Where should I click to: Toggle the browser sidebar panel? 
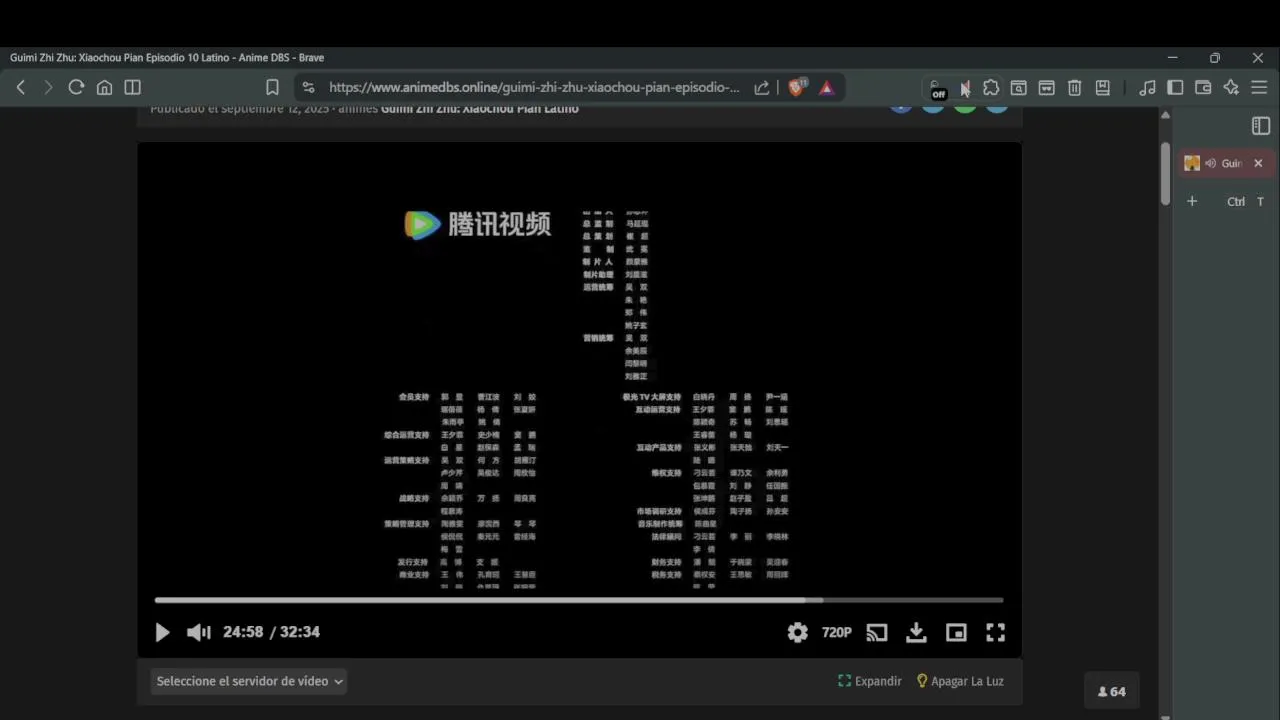[x=1175, y=88]
